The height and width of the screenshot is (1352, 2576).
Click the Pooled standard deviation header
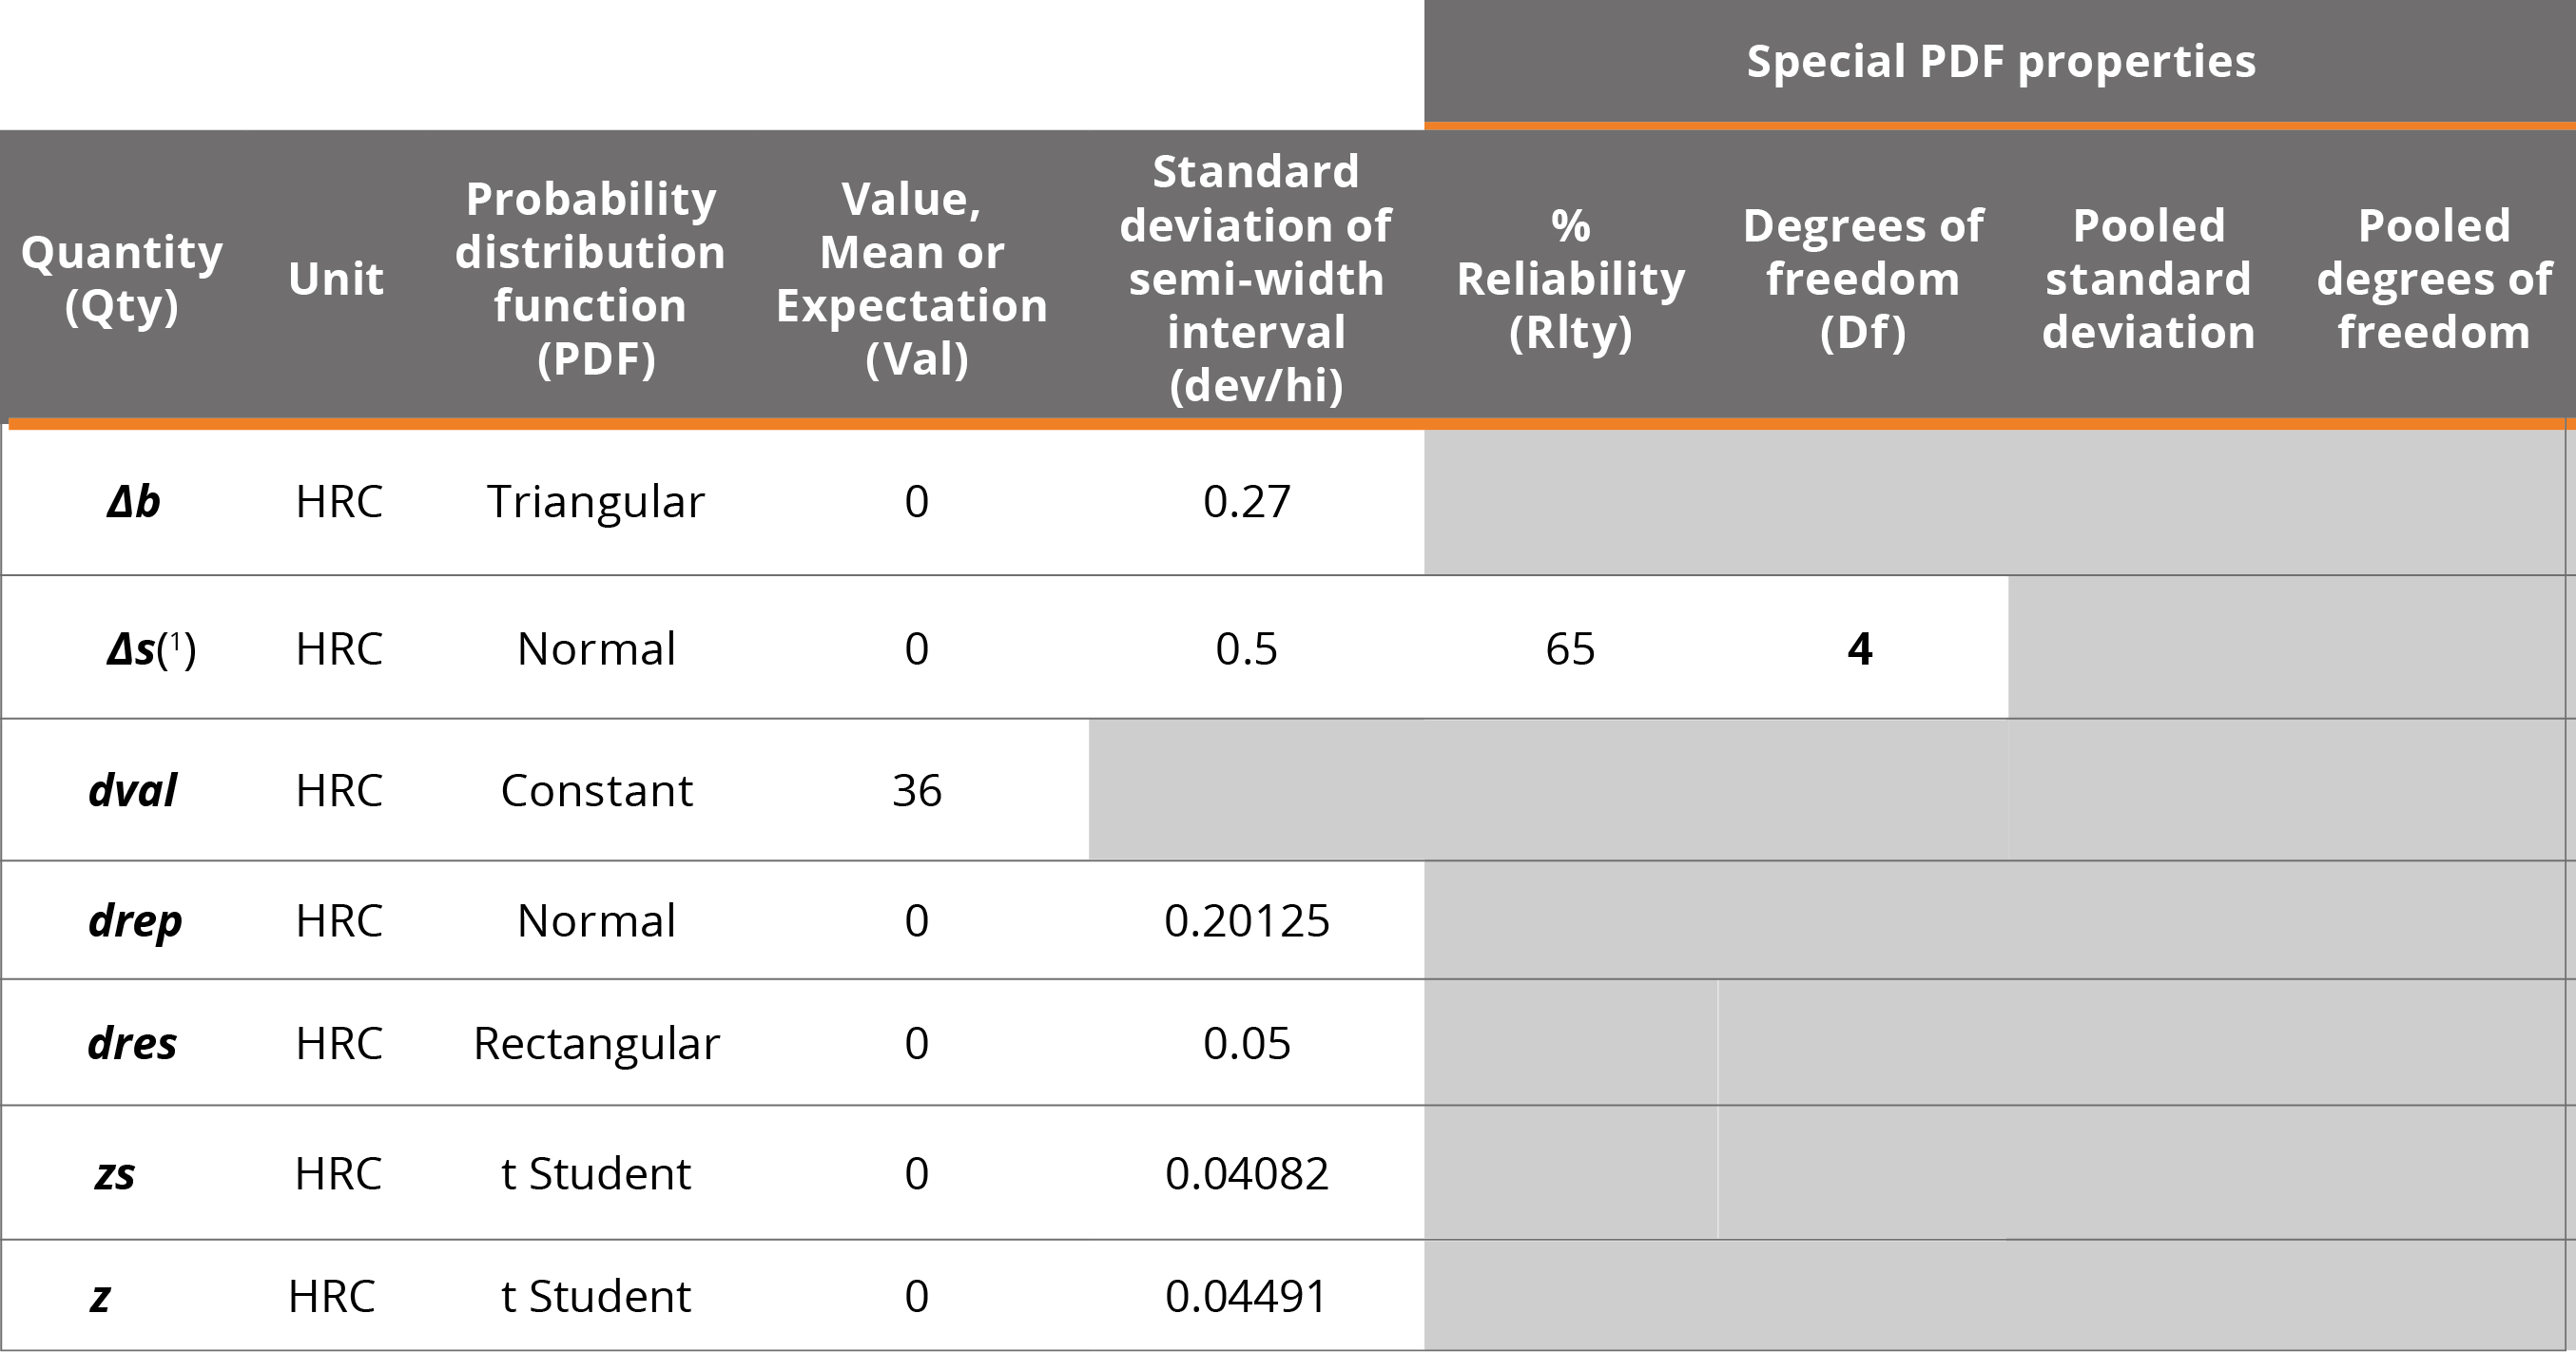(x=2148, y=278)
